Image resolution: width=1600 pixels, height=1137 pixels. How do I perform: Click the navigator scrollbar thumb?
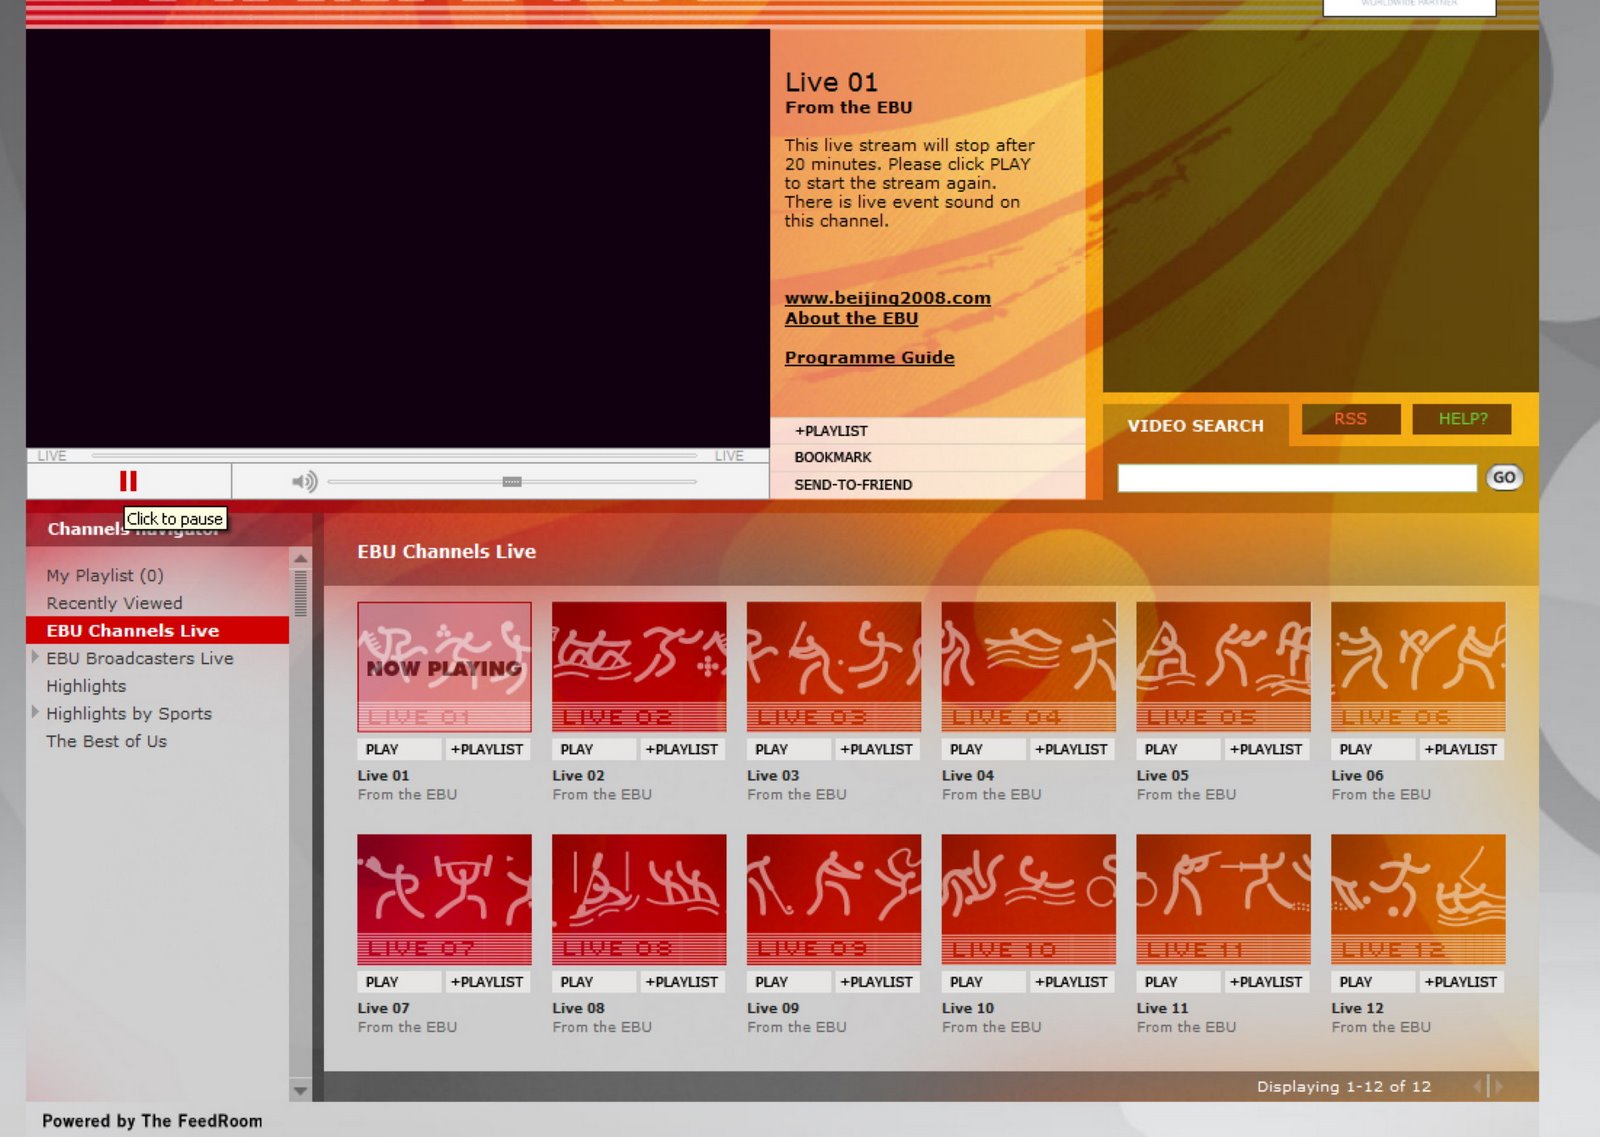pyautogui.click(x=300, y=593)
